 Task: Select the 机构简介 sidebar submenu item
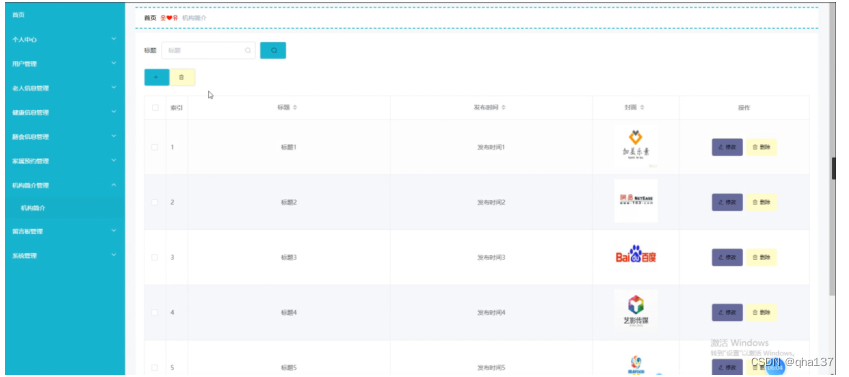33,208
